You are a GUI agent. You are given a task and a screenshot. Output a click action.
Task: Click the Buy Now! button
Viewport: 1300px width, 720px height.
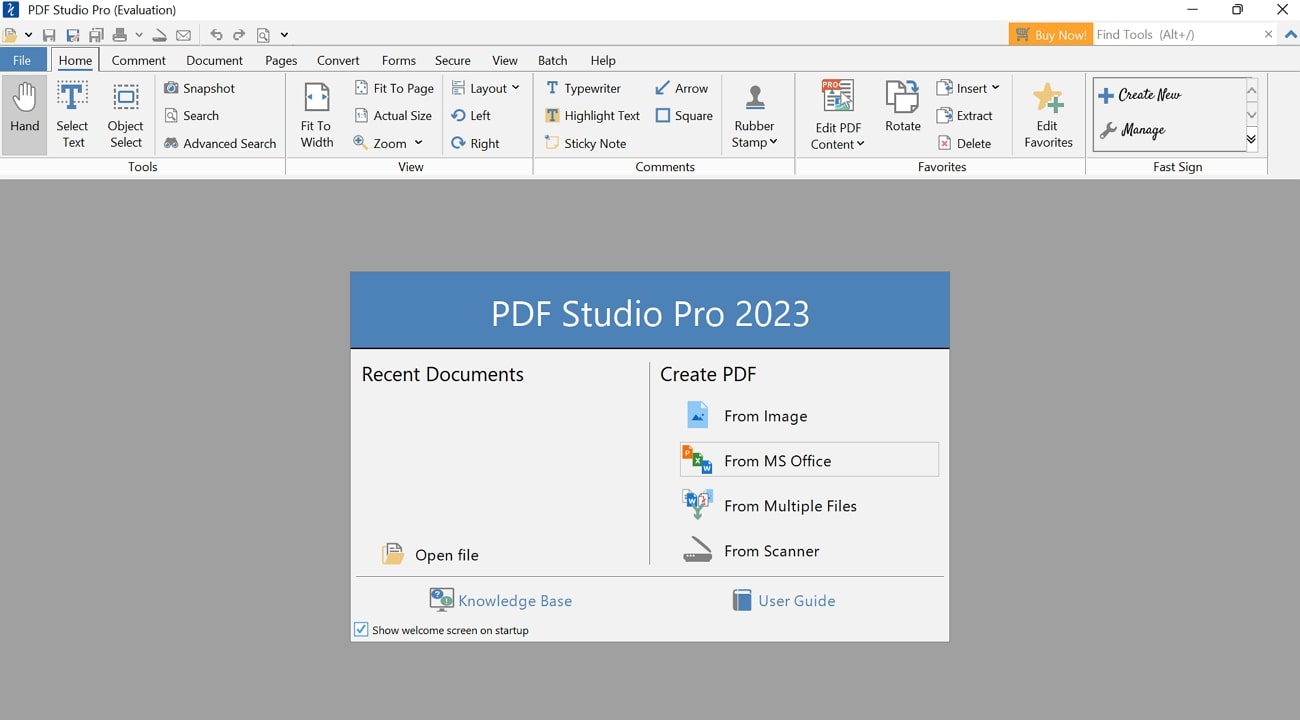[x=1050, y=34]
